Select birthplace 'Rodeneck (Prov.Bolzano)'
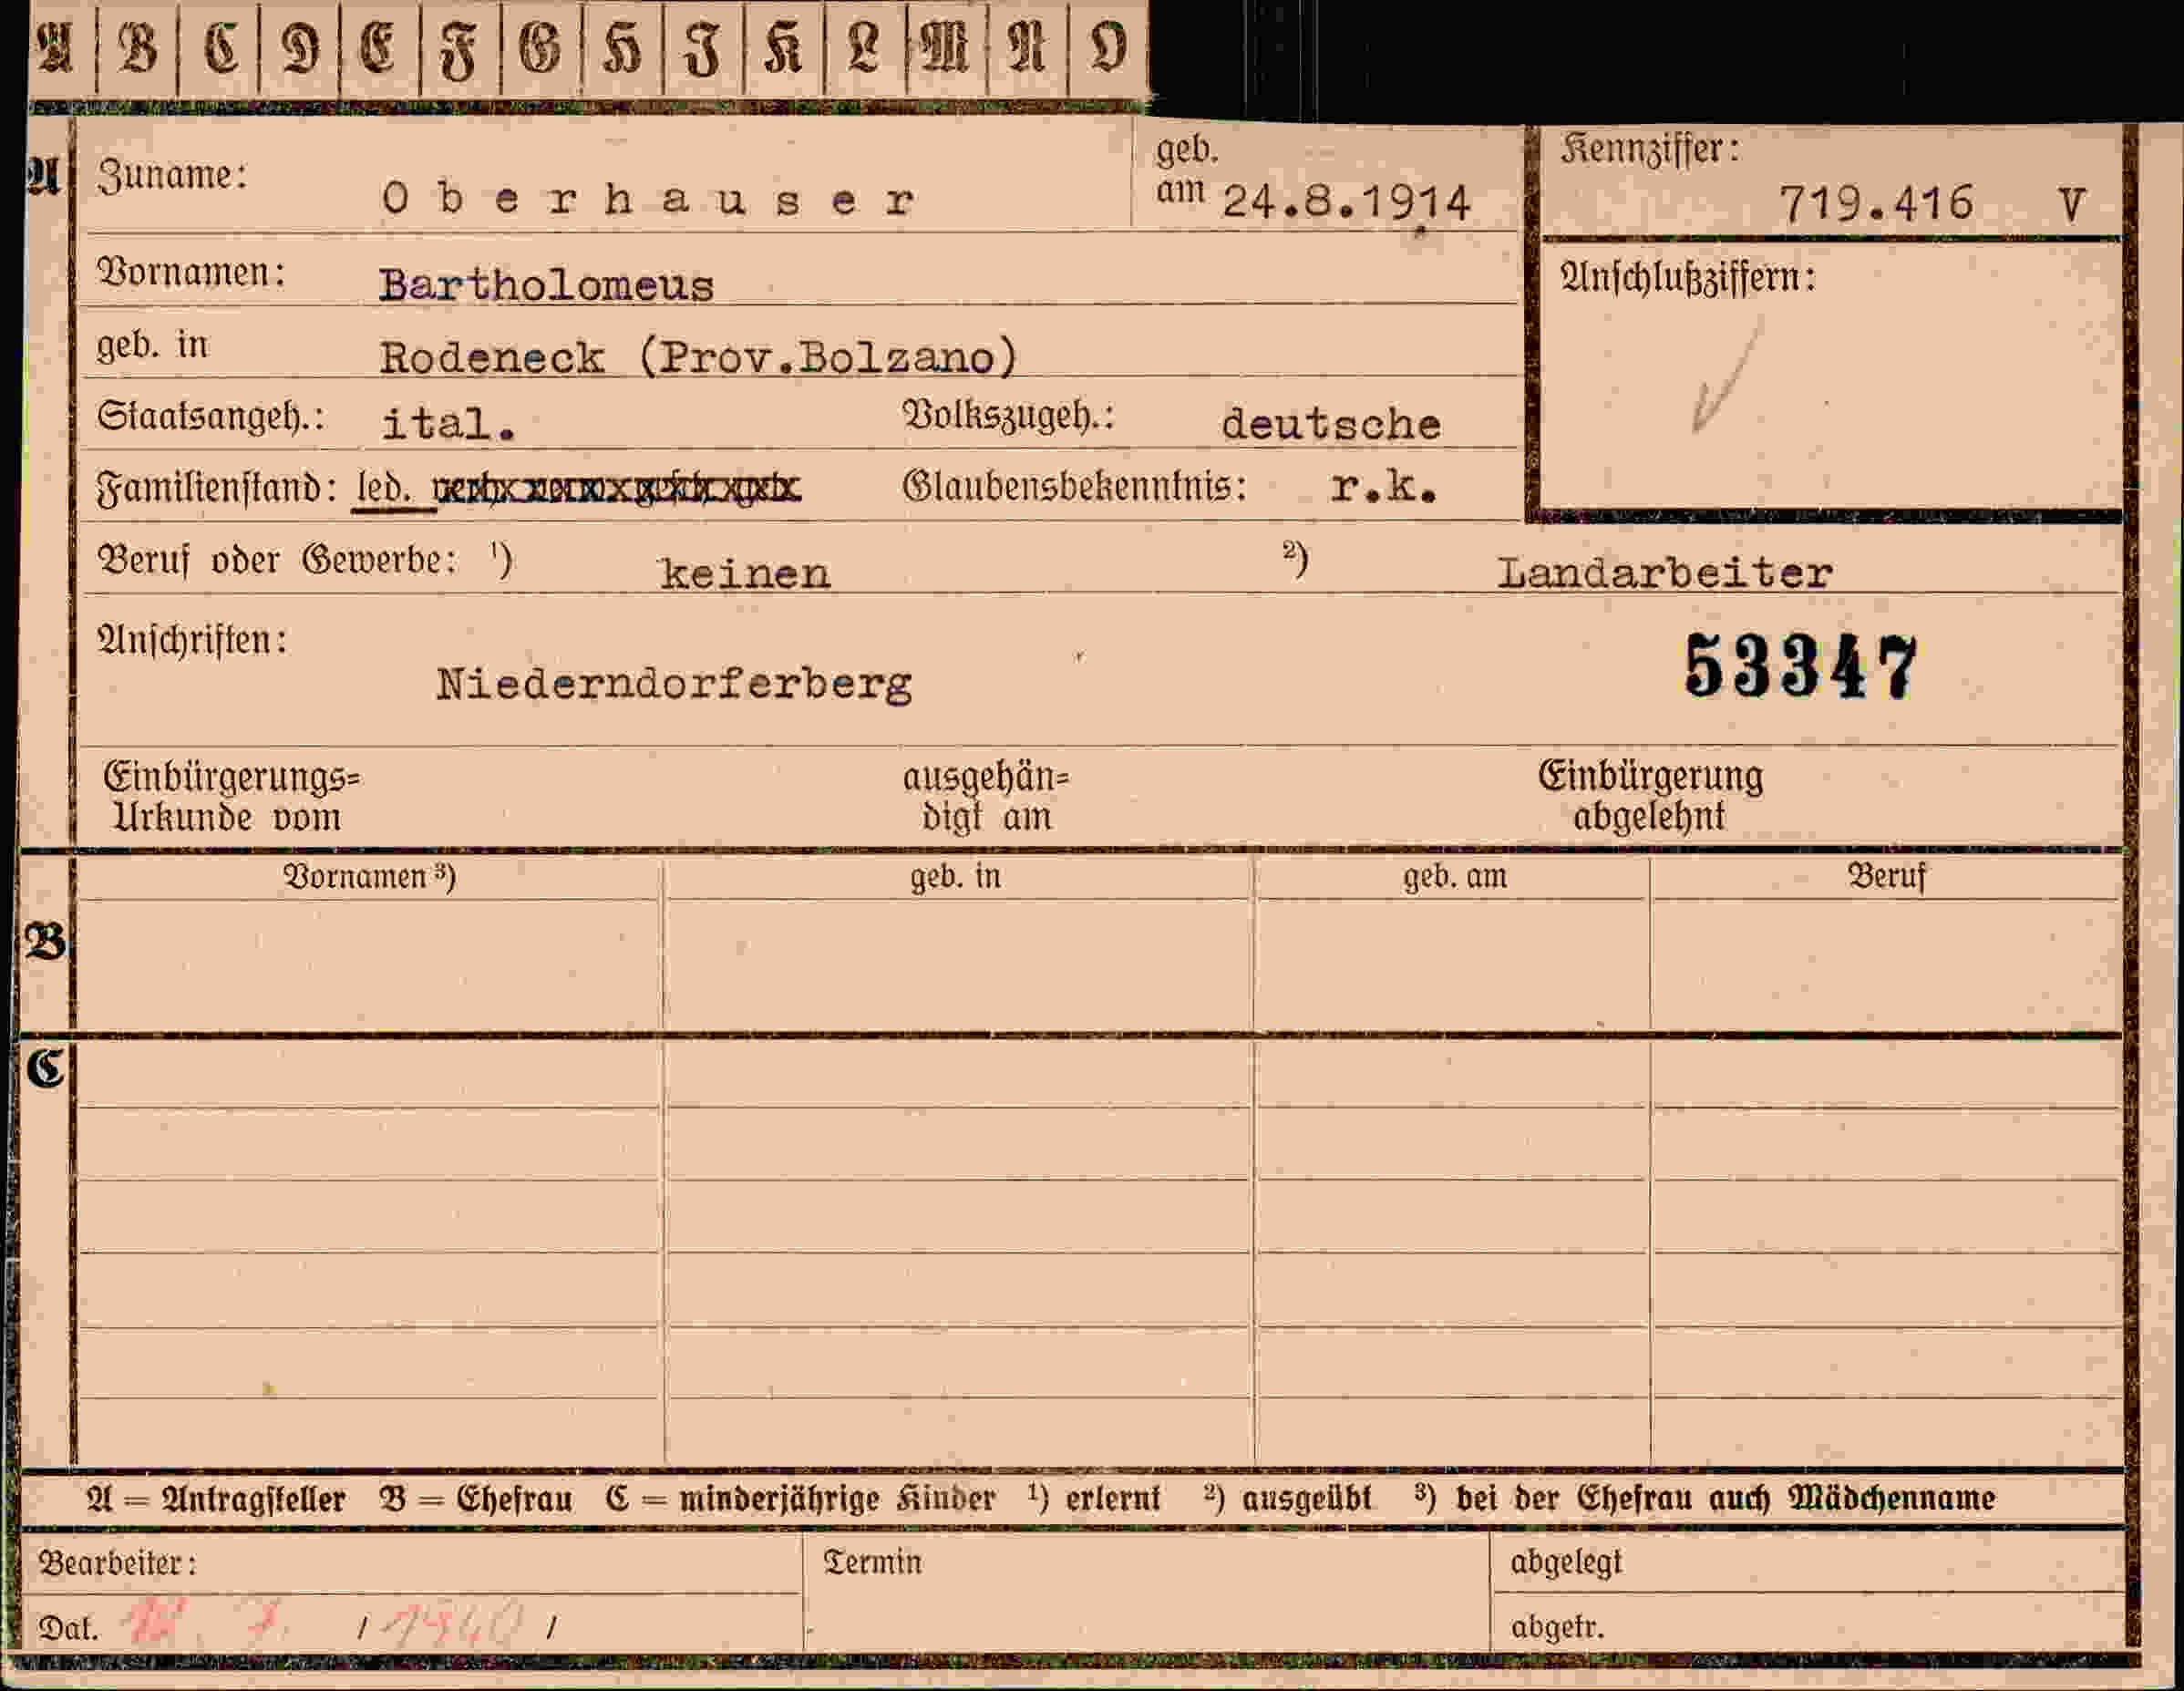Viewport: 2184px width, 1691px height. (x=698, y=358)
